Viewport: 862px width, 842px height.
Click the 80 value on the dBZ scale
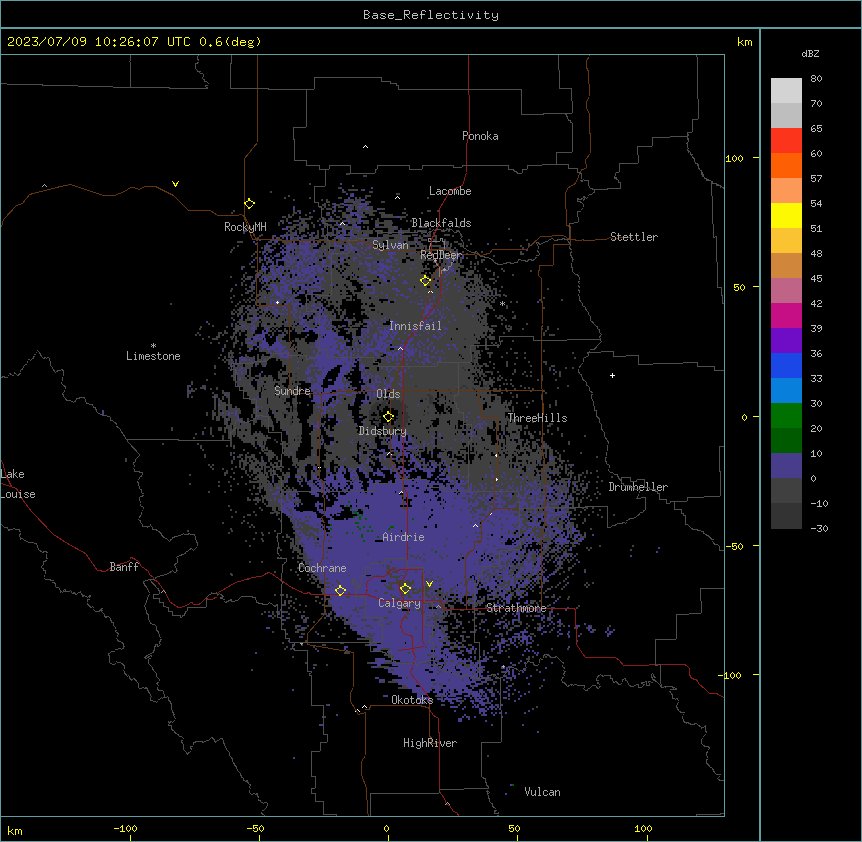[816, 79]
